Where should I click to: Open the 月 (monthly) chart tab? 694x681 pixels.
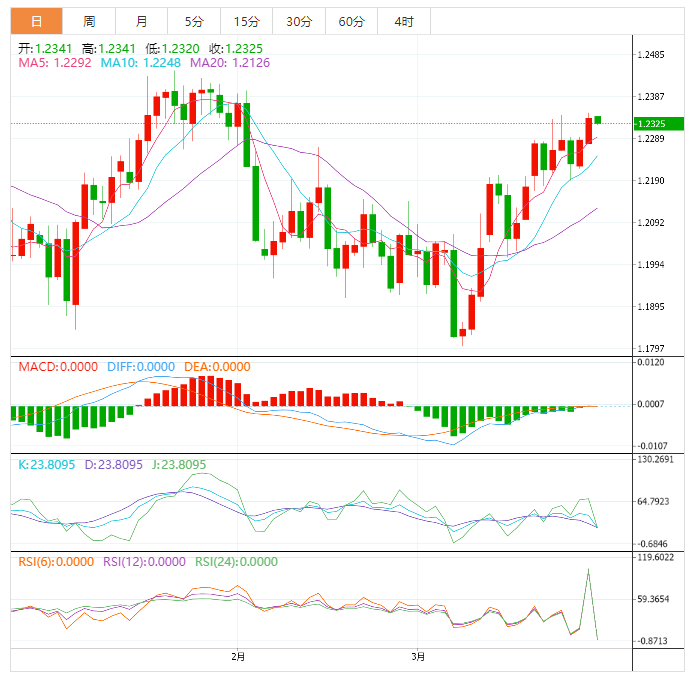click(142, 21)
